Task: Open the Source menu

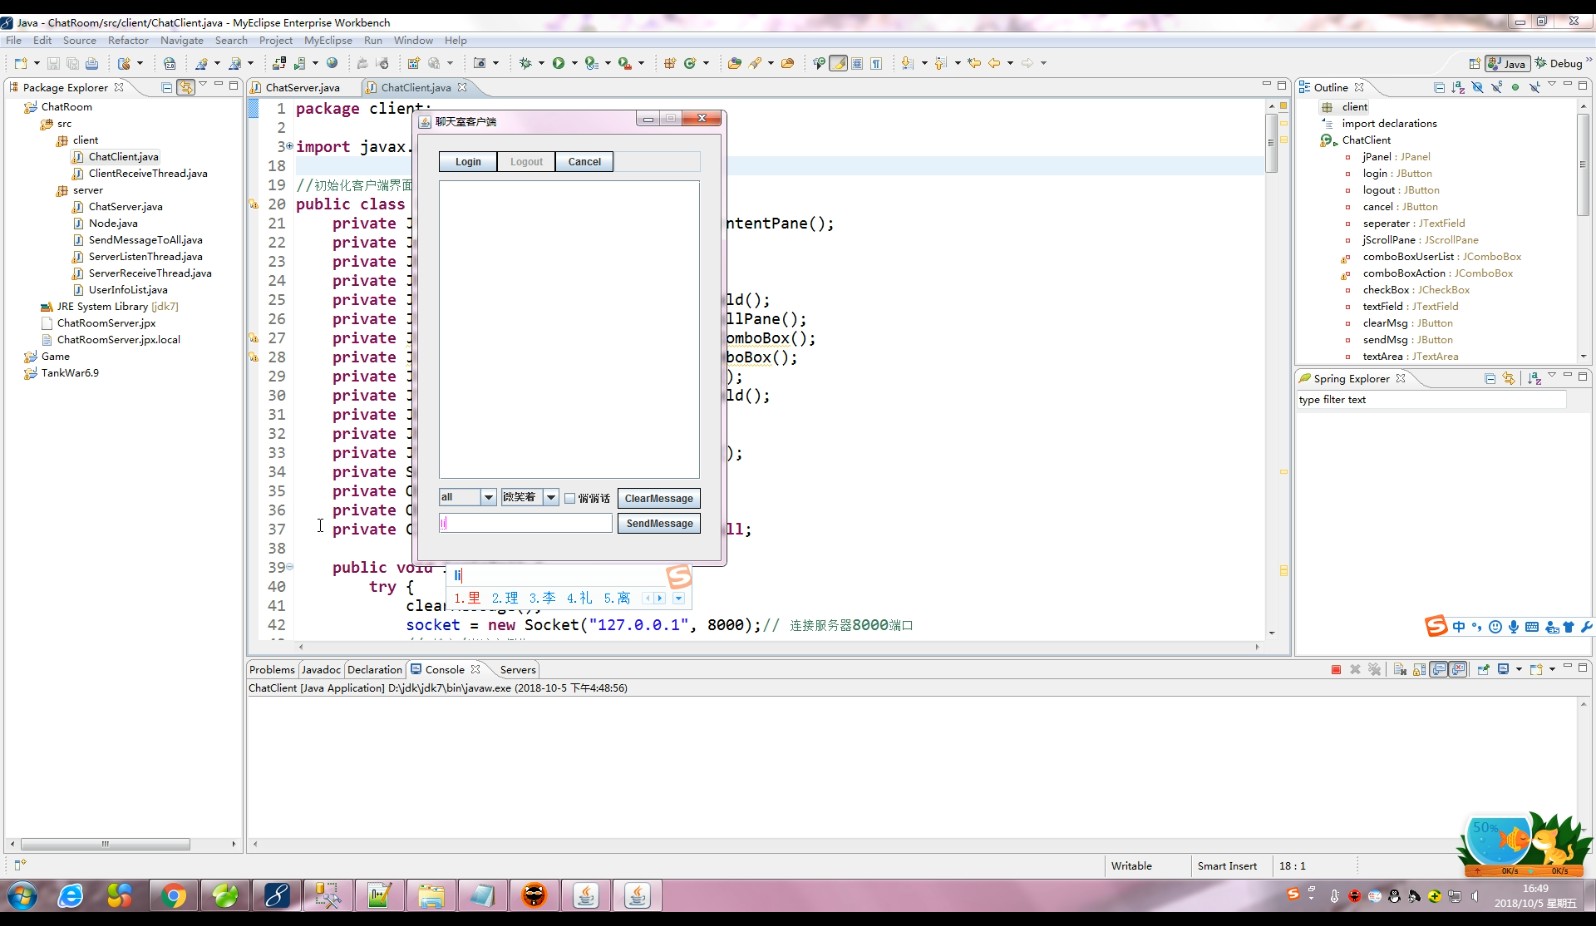Action: click(x=79, y=40)
